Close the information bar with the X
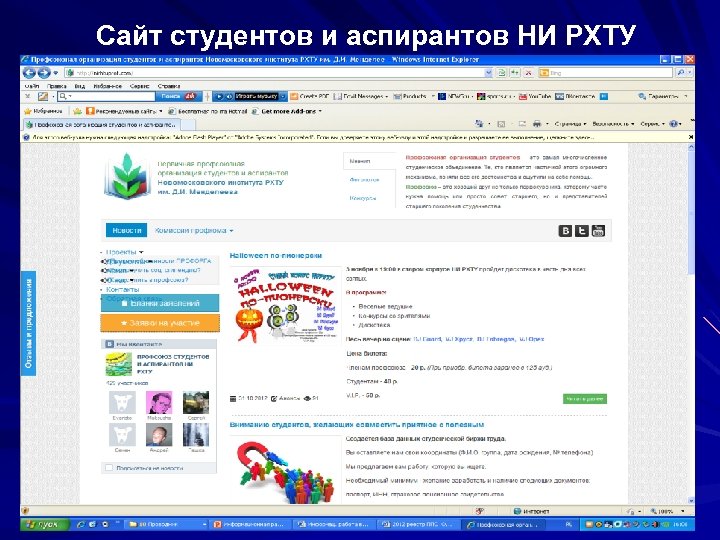720x540 pixels. tap(690, 137)
